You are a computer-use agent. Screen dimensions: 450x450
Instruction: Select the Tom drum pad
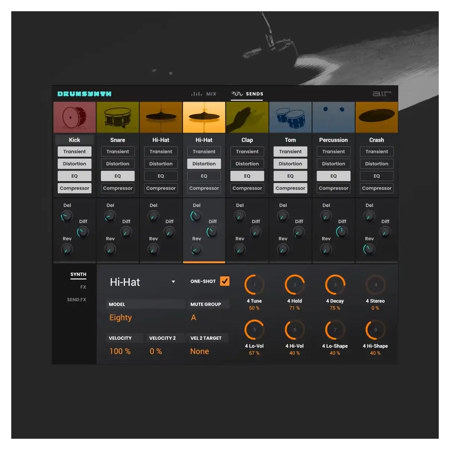click(290, 117)
